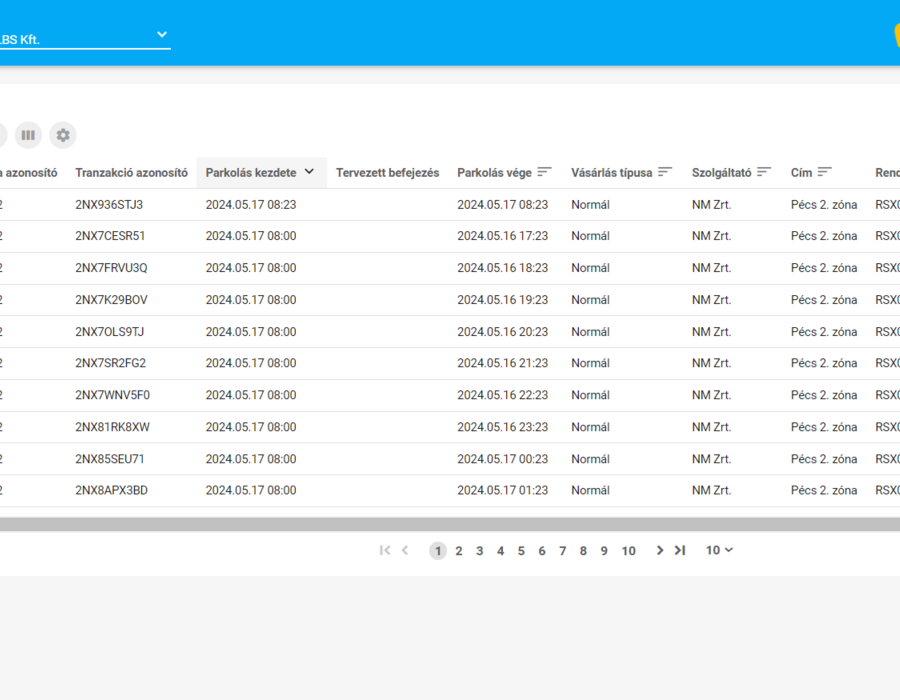The width and height of the screenshot is (900, 700).
Task: Go to page 2
Action: (459, 551)
